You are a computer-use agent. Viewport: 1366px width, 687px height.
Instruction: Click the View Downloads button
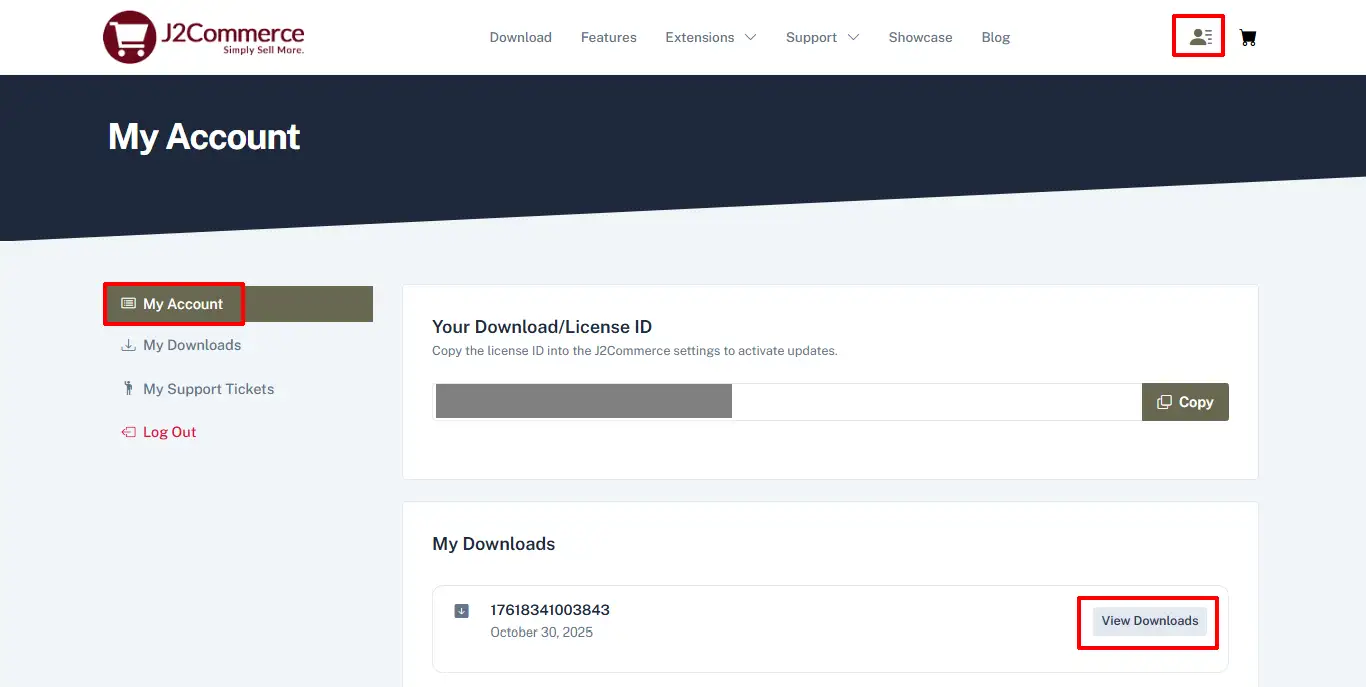click(x=1150, y=621)
